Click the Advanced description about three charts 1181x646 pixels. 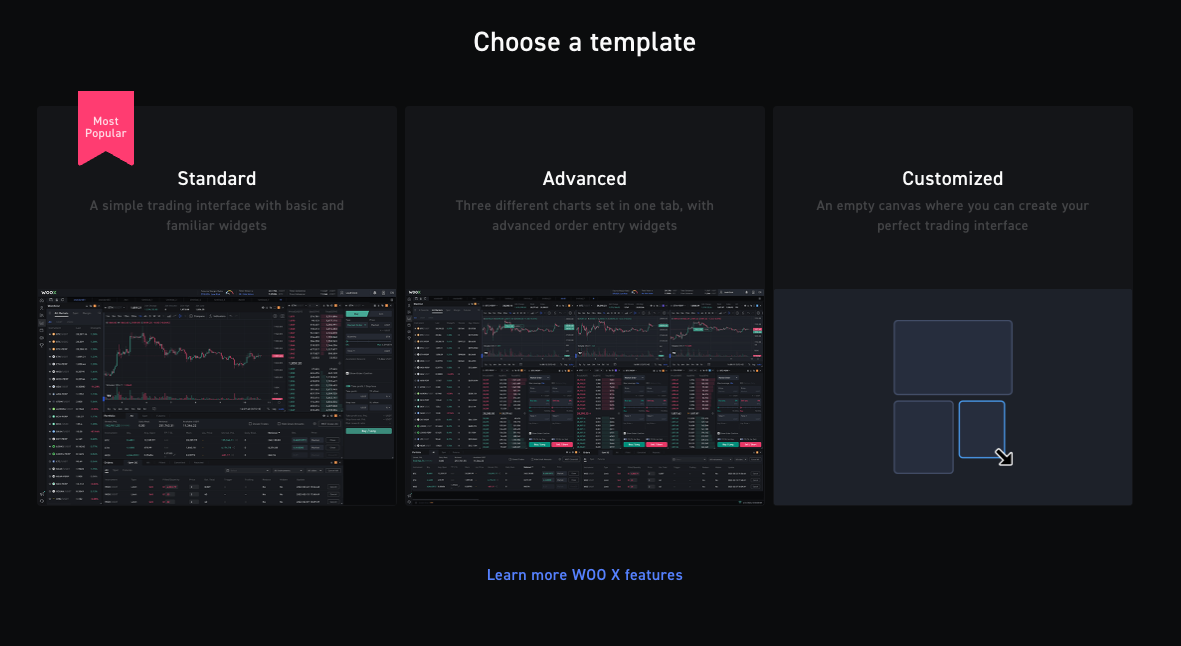tap(584, 215)
